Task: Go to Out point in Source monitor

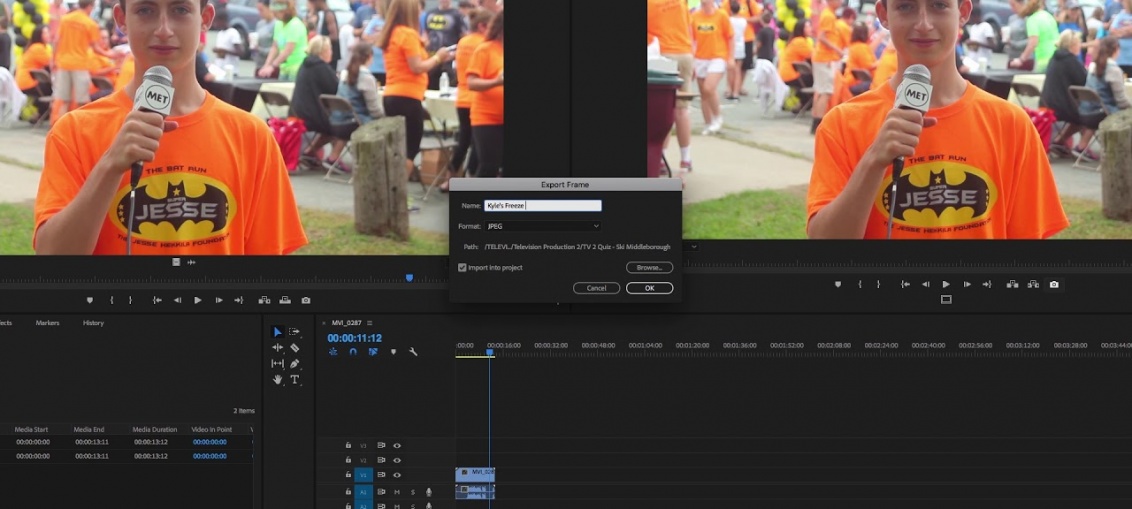Action: pos(238,300)
